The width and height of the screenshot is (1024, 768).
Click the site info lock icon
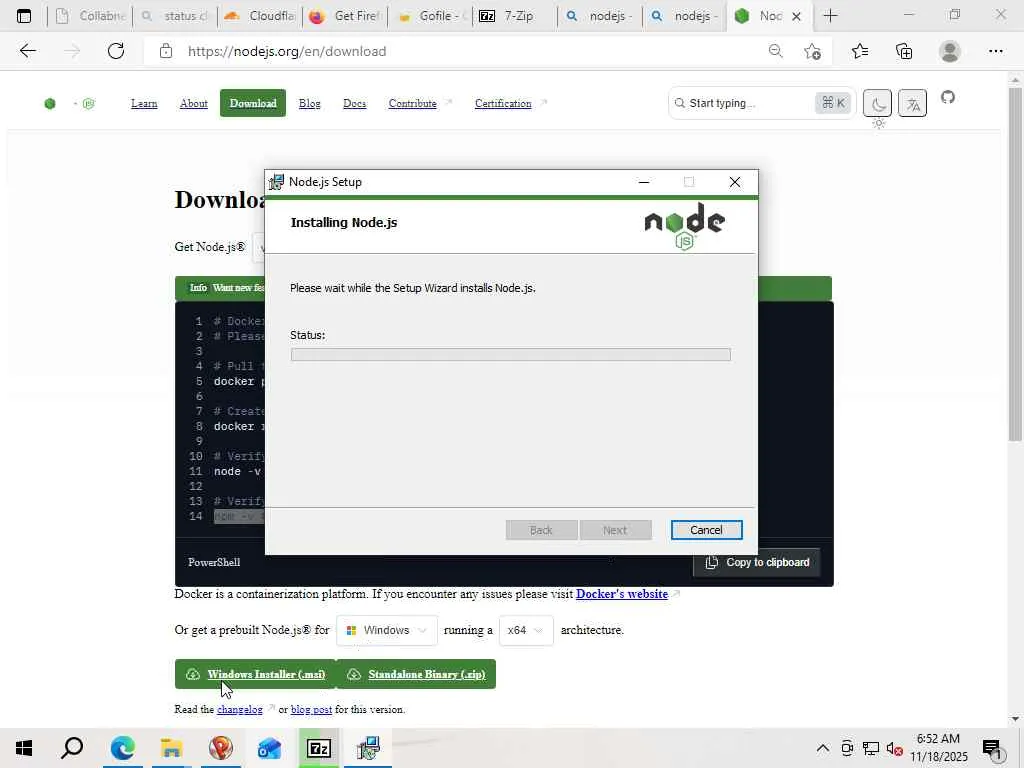tap(166, 51)
